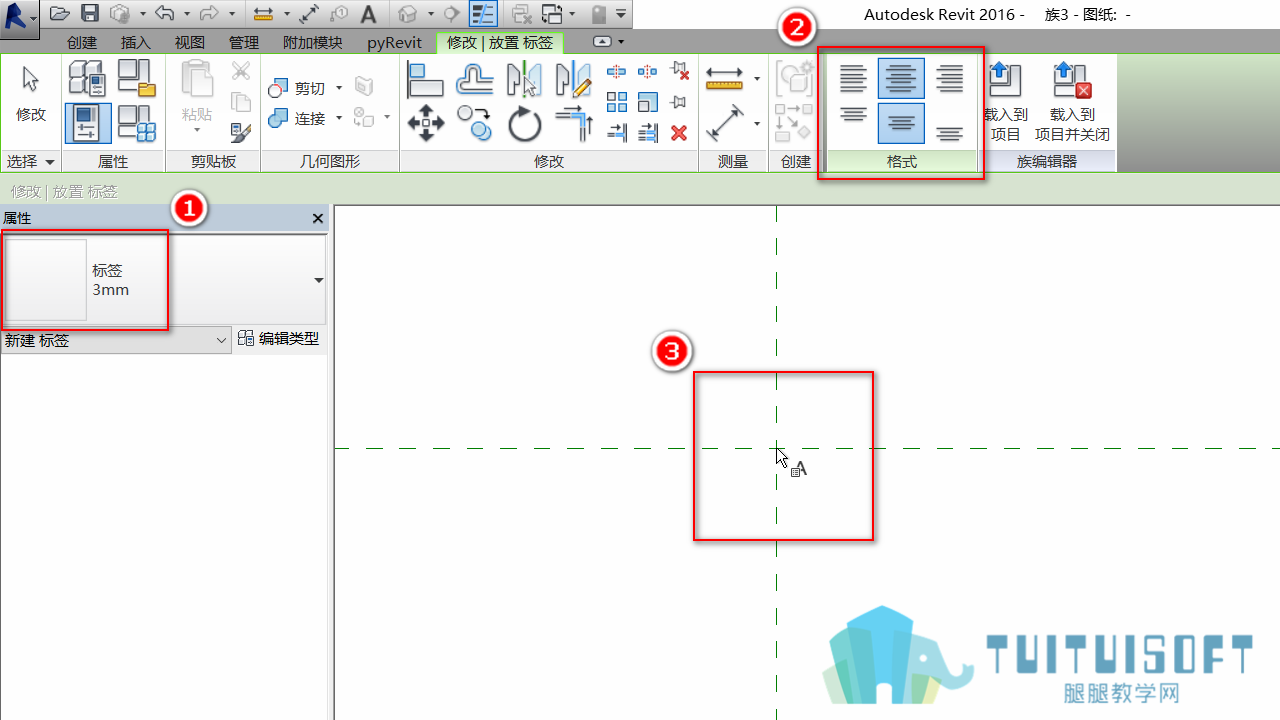Click 编辑类型 edit type button
This screenshot has width=1280, height=720.
tap(279, 339)
